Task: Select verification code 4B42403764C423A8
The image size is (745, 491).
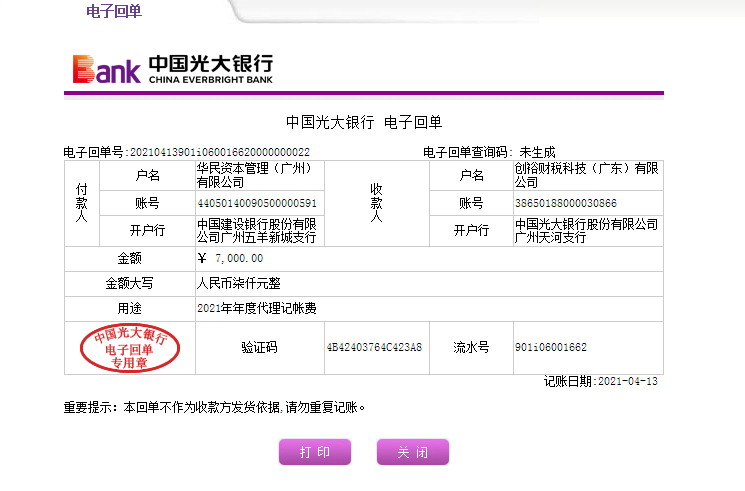Action: click(374, 347)
